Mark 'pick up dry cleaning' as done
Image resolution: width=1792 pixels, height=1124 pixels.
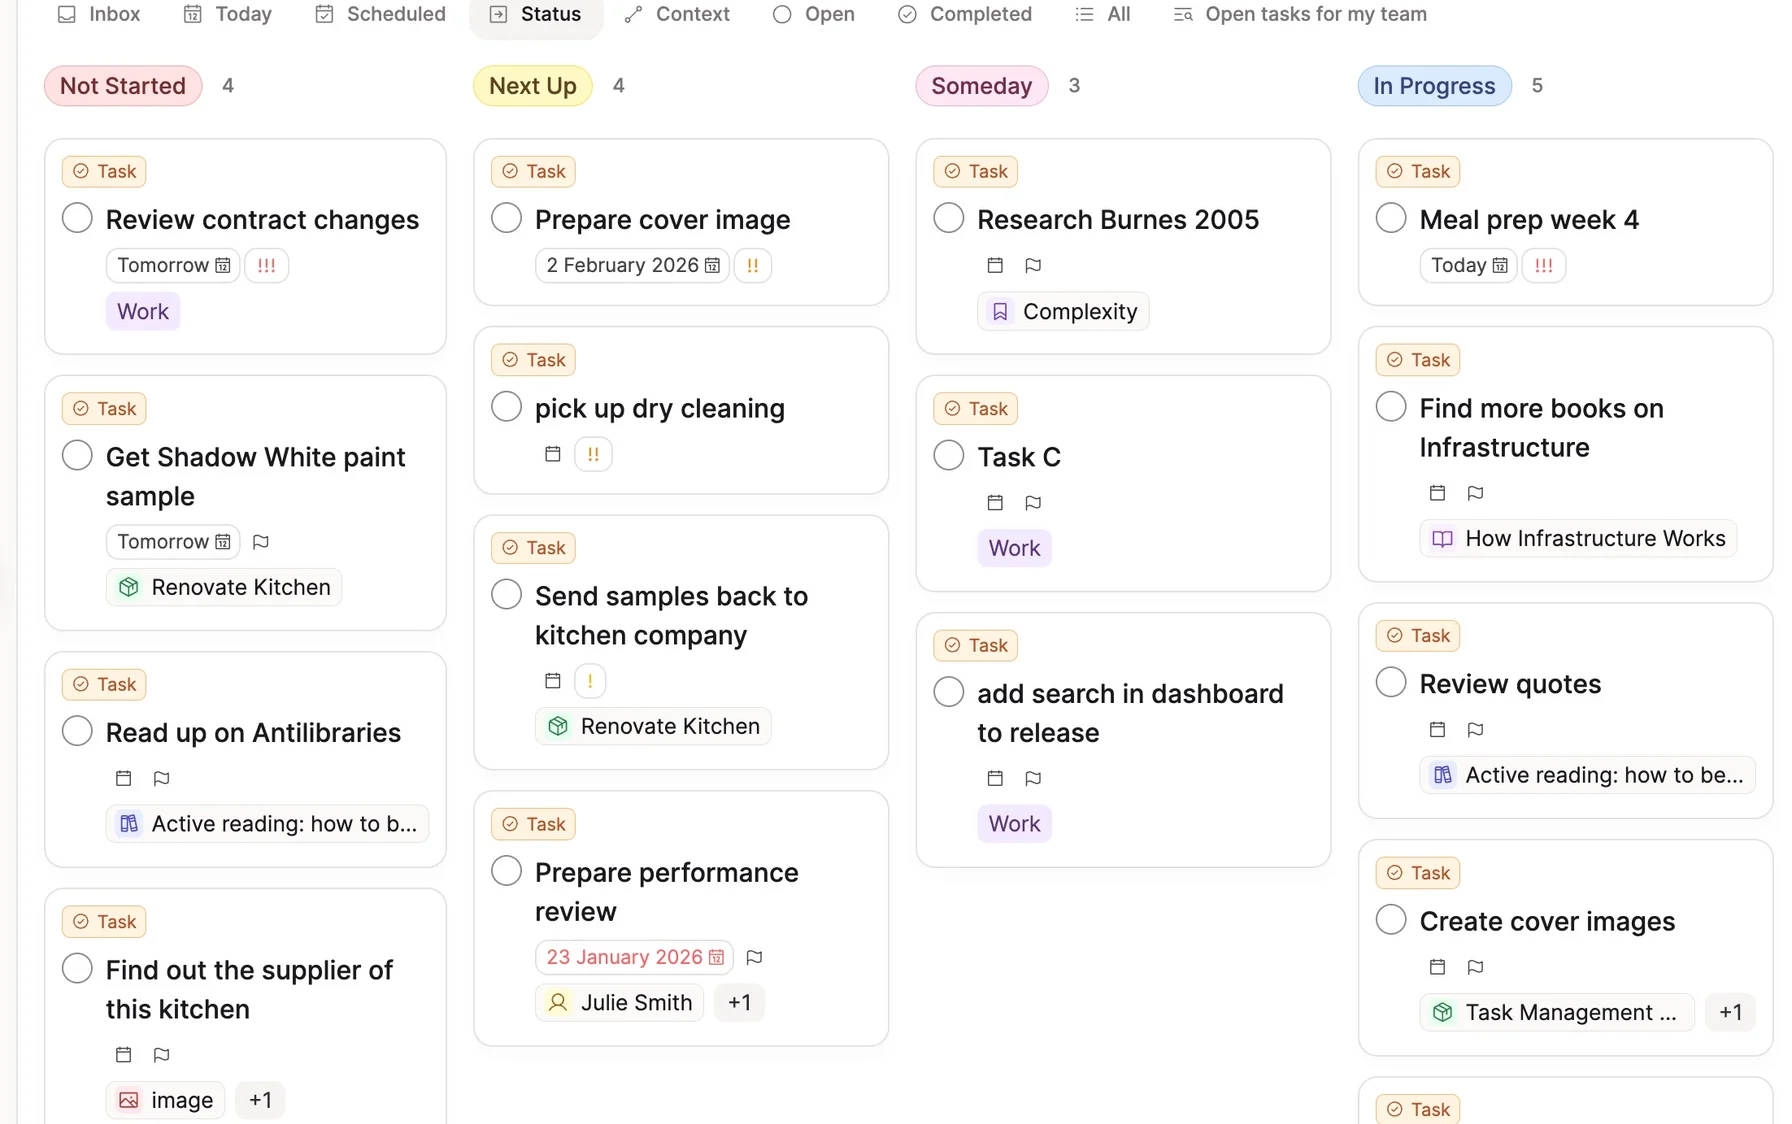coord(506,407)
